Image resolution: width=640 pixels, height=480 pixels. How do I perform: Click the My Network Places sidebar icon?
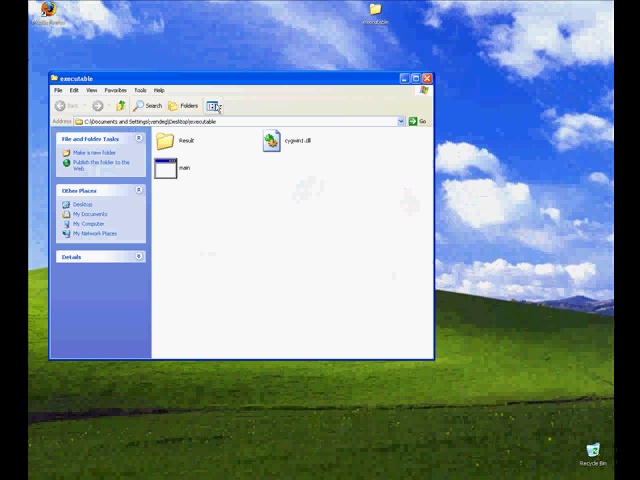click(66, 234)
